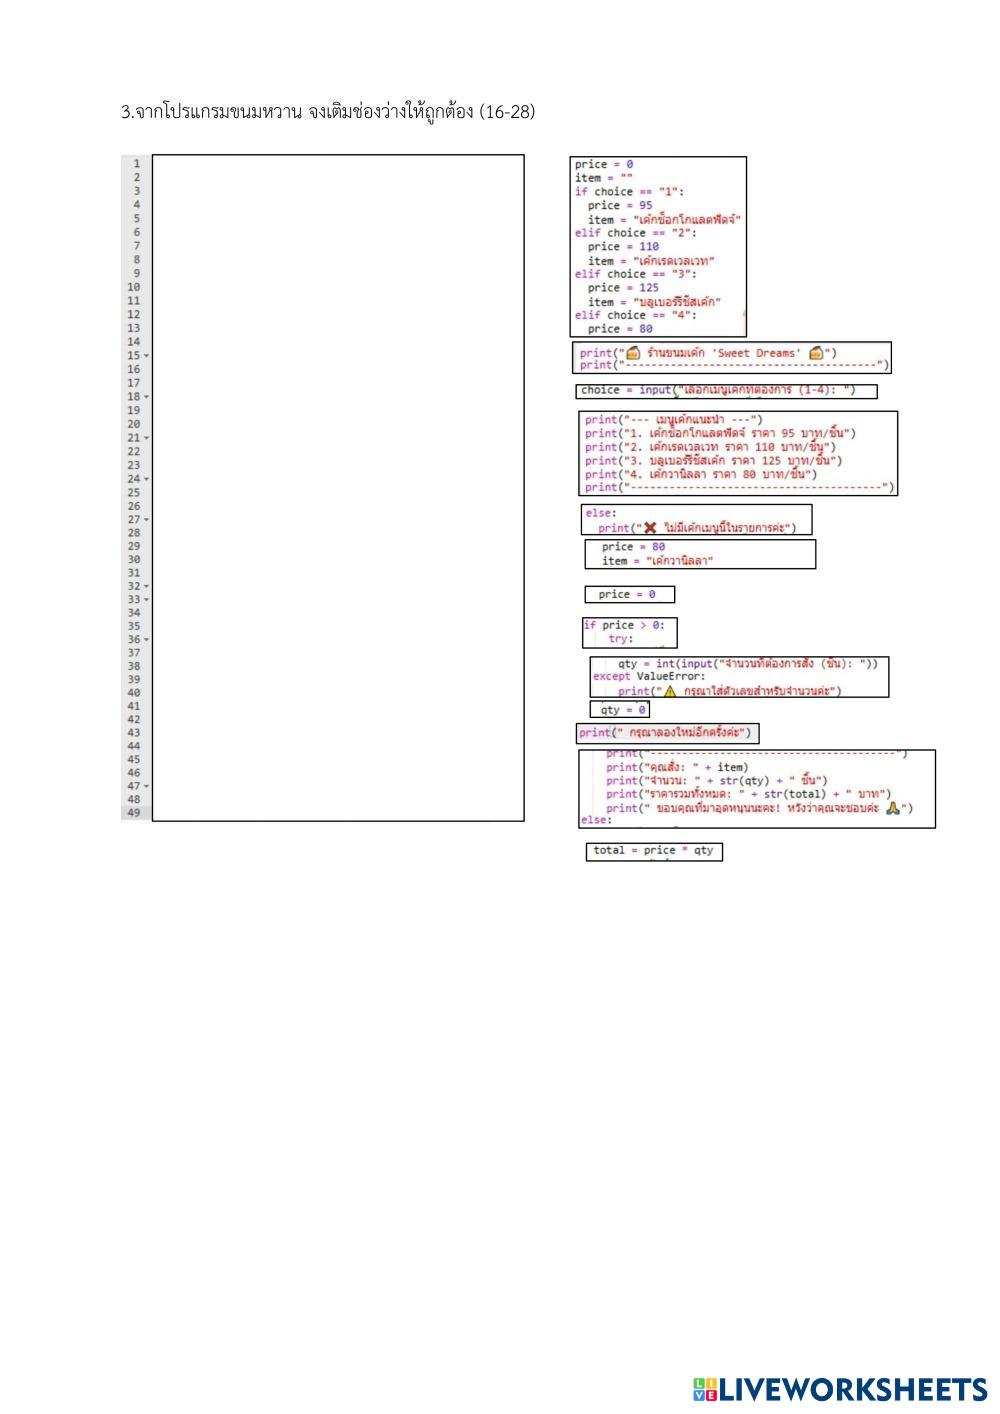Viewport: 1000px width, 1414px height.
Task: Click inside the empty code editor area
Action: click(338, 488)
